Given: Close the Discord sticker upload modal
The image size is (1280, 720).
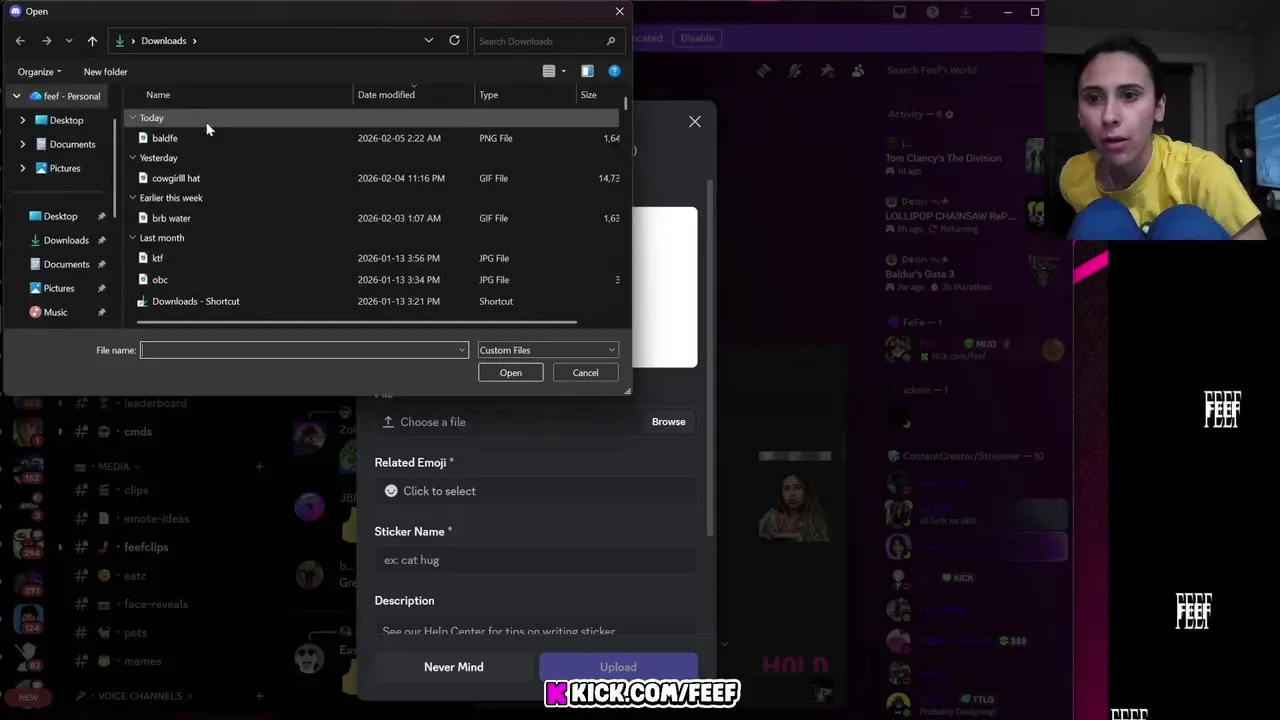Looking at the screenshot, I should 695,122.
